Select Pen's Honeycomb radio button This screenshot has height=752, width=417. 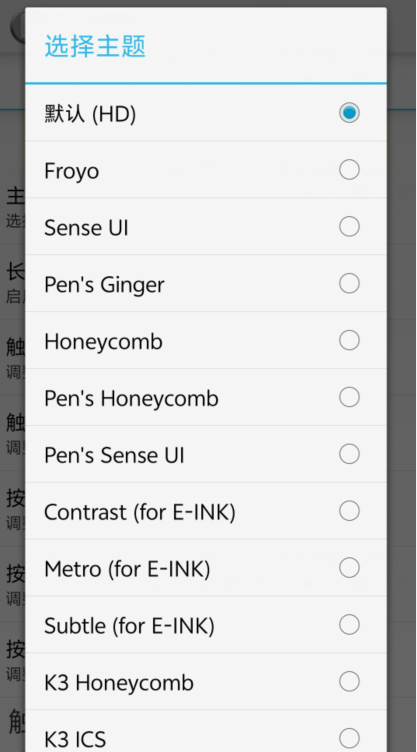pos(349,397)
